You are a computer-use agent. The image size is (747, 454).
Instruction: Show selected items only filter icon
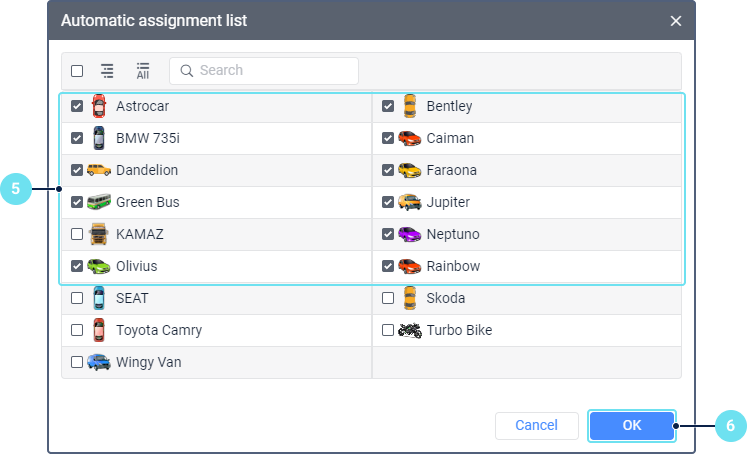(107, 71)
